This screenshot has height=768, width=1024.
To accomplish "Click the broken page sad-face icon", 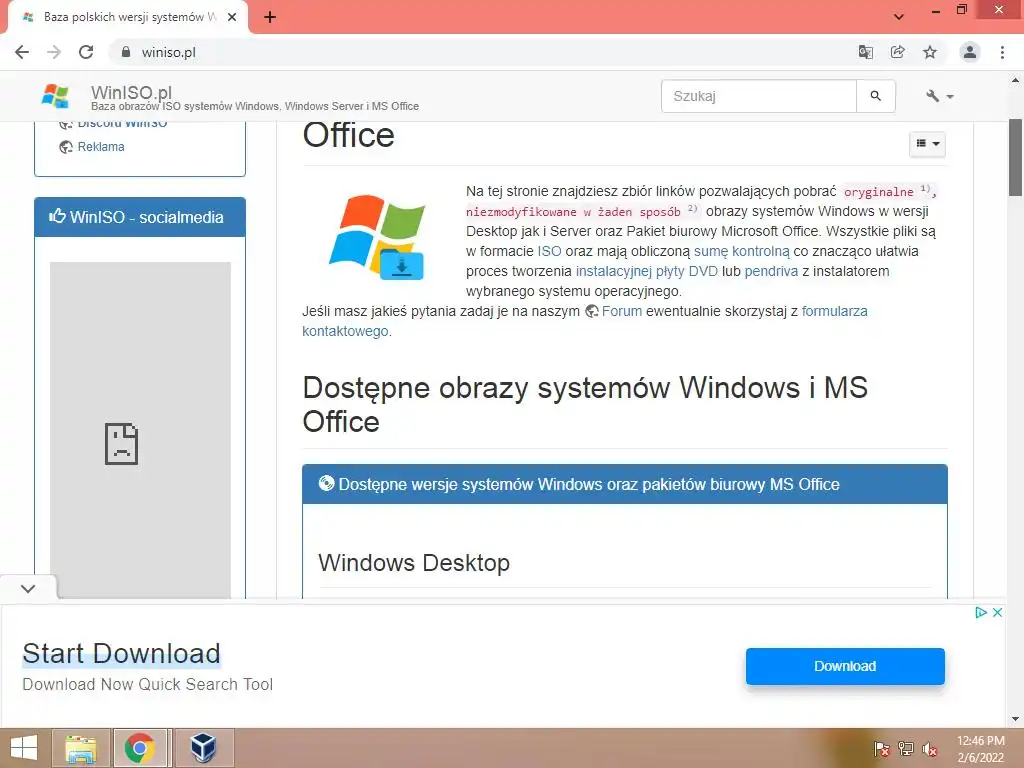I will point(121,444).
